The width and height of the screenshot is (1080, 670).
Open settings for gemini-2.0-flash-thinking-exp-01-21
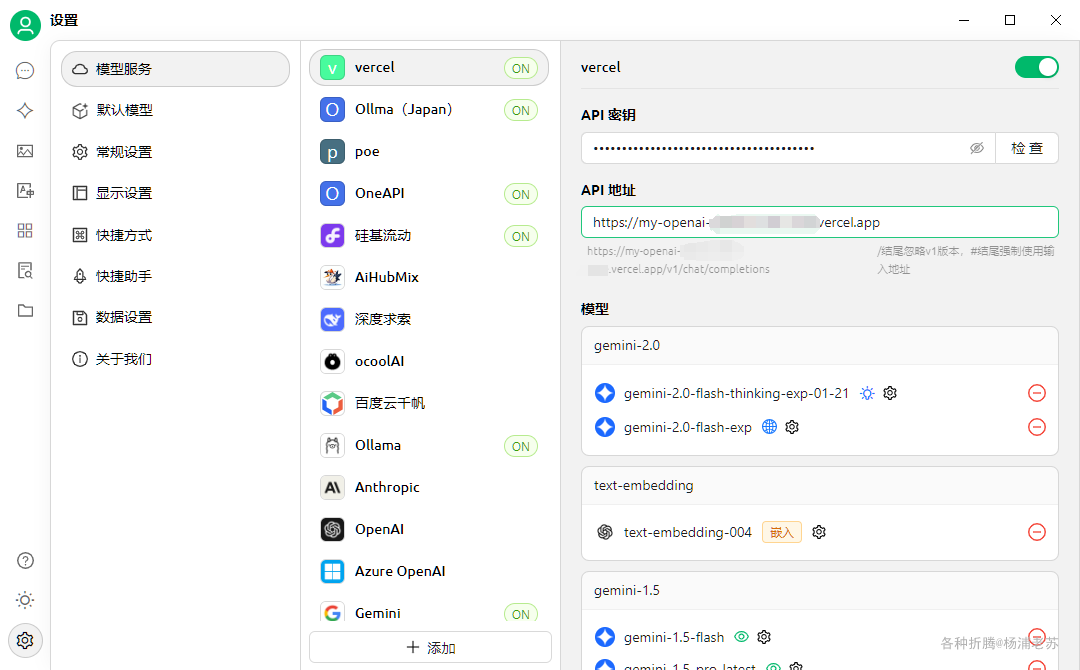click(x=890, y=393)
